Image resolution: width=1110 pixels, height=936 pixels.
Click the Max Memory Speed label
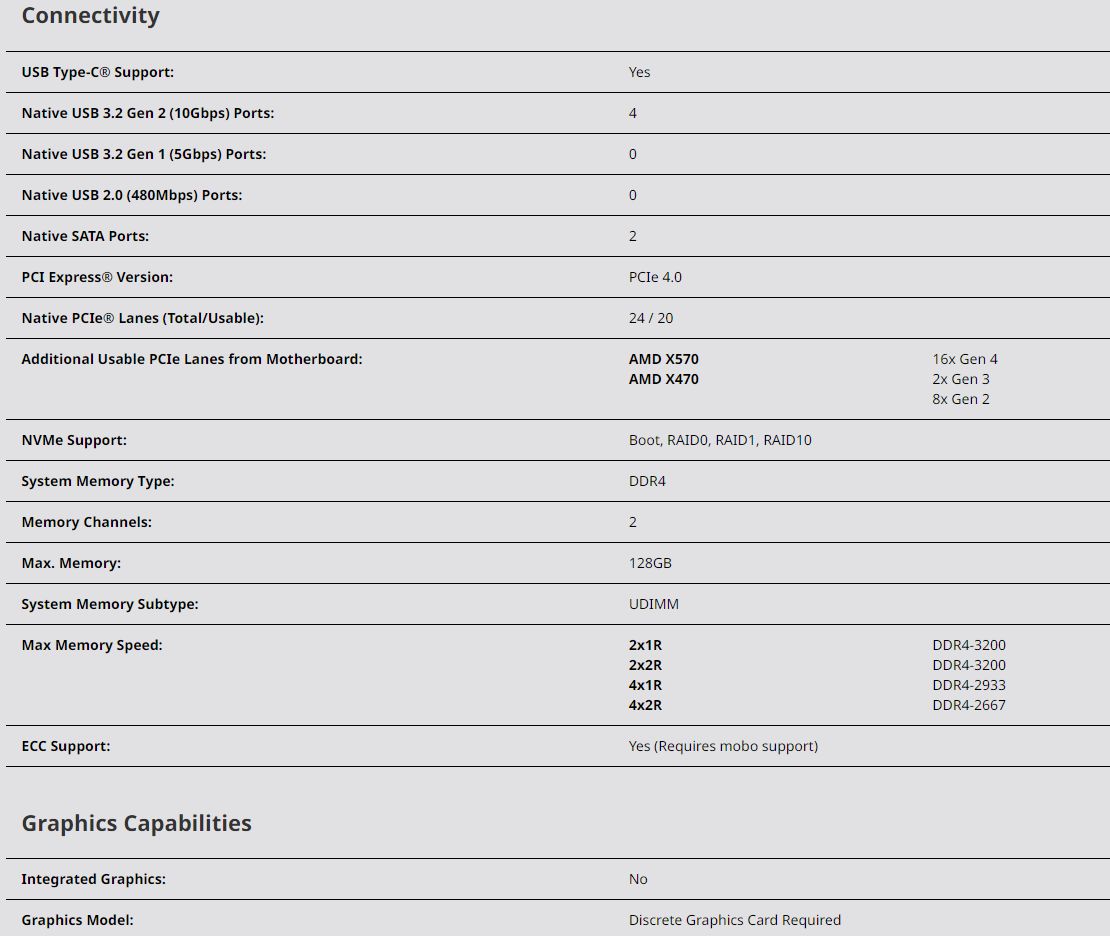(x=91, y=645)
